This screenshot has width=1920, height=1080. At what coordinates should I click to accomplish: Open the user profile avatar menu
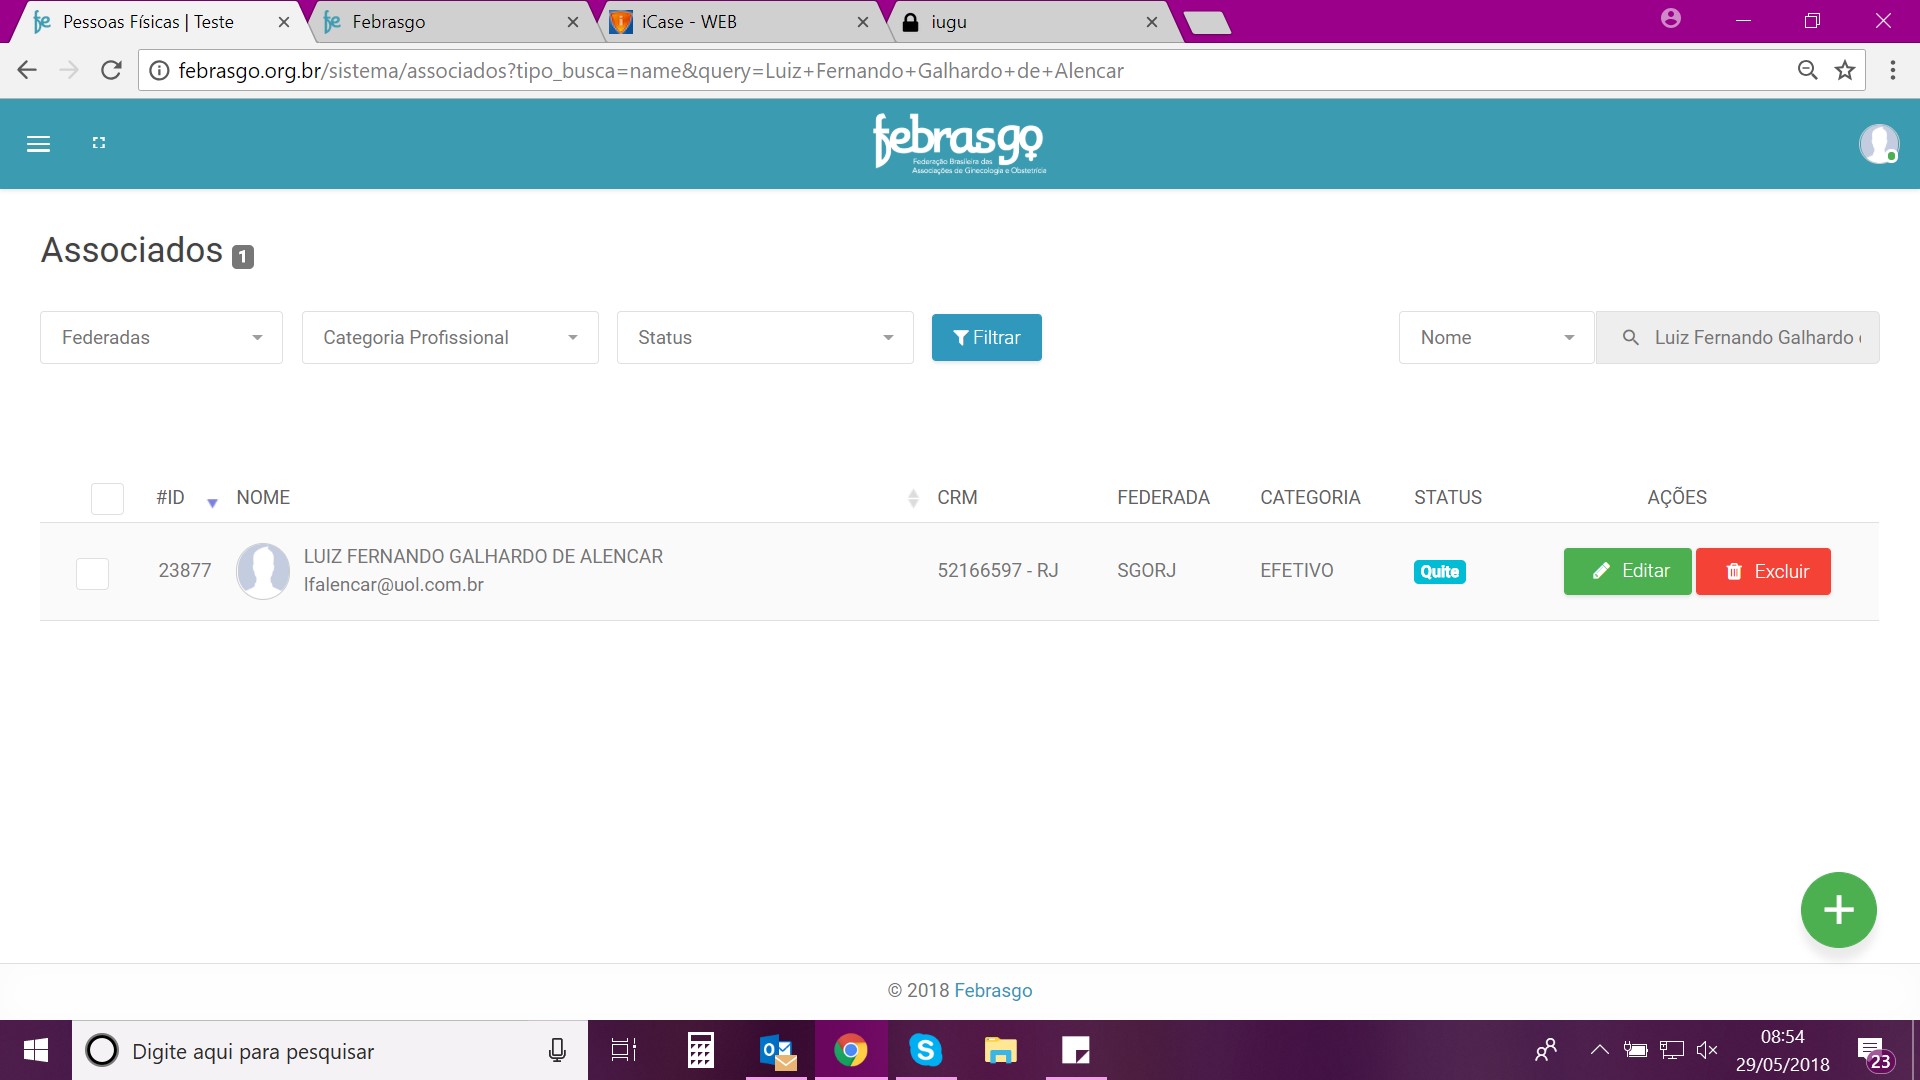tap(1878, 144)
